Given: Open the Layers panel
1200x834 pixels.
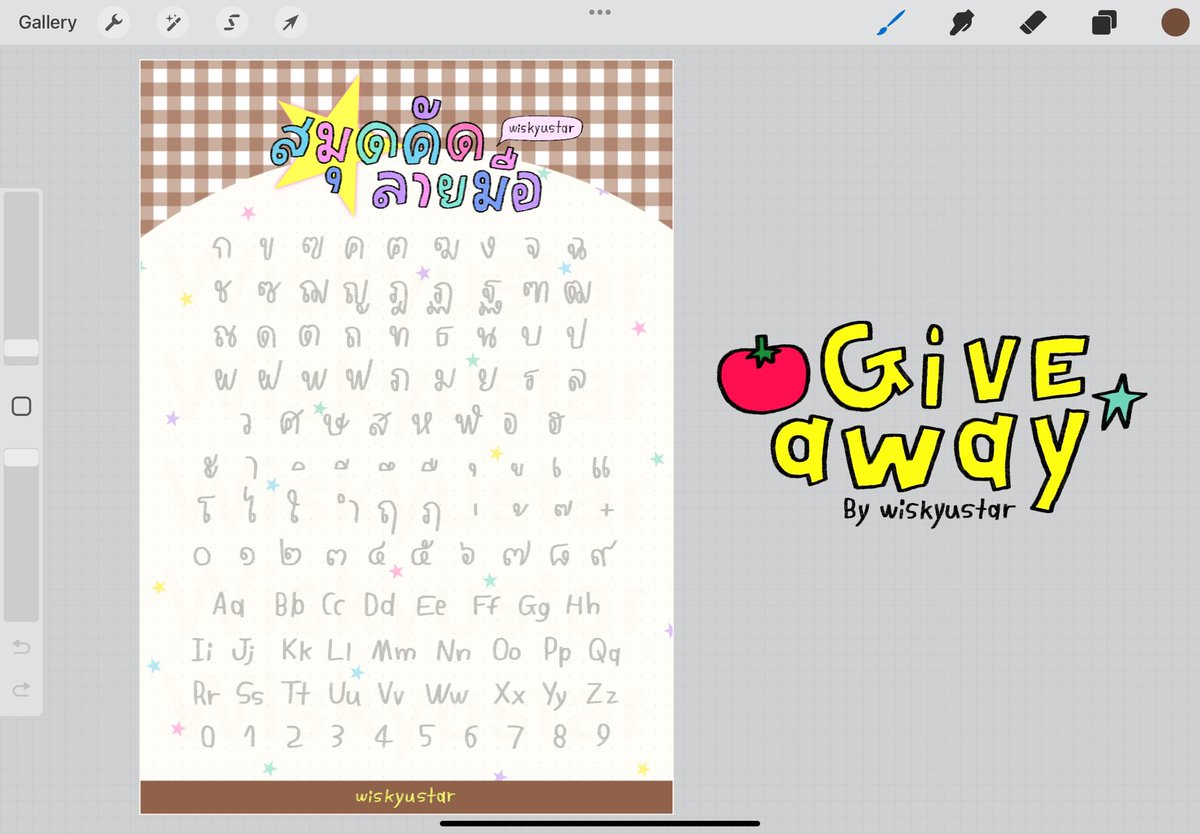Looking at the screenshot, I should pyautogui.click(x=1104, y=22).
